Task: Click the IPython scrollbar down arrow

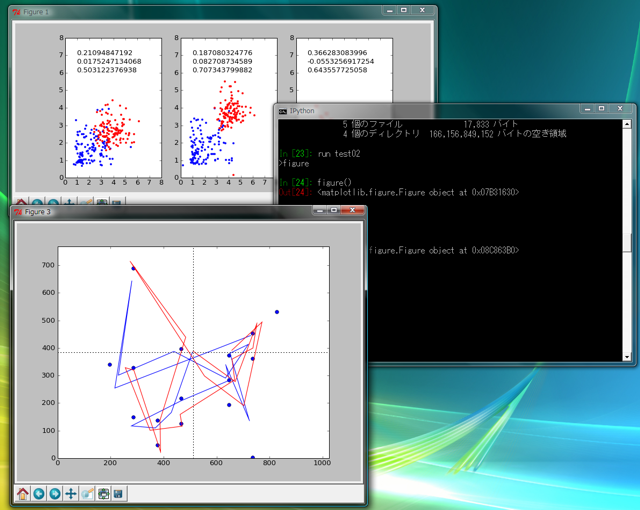Action: click(x=627, y=357)
